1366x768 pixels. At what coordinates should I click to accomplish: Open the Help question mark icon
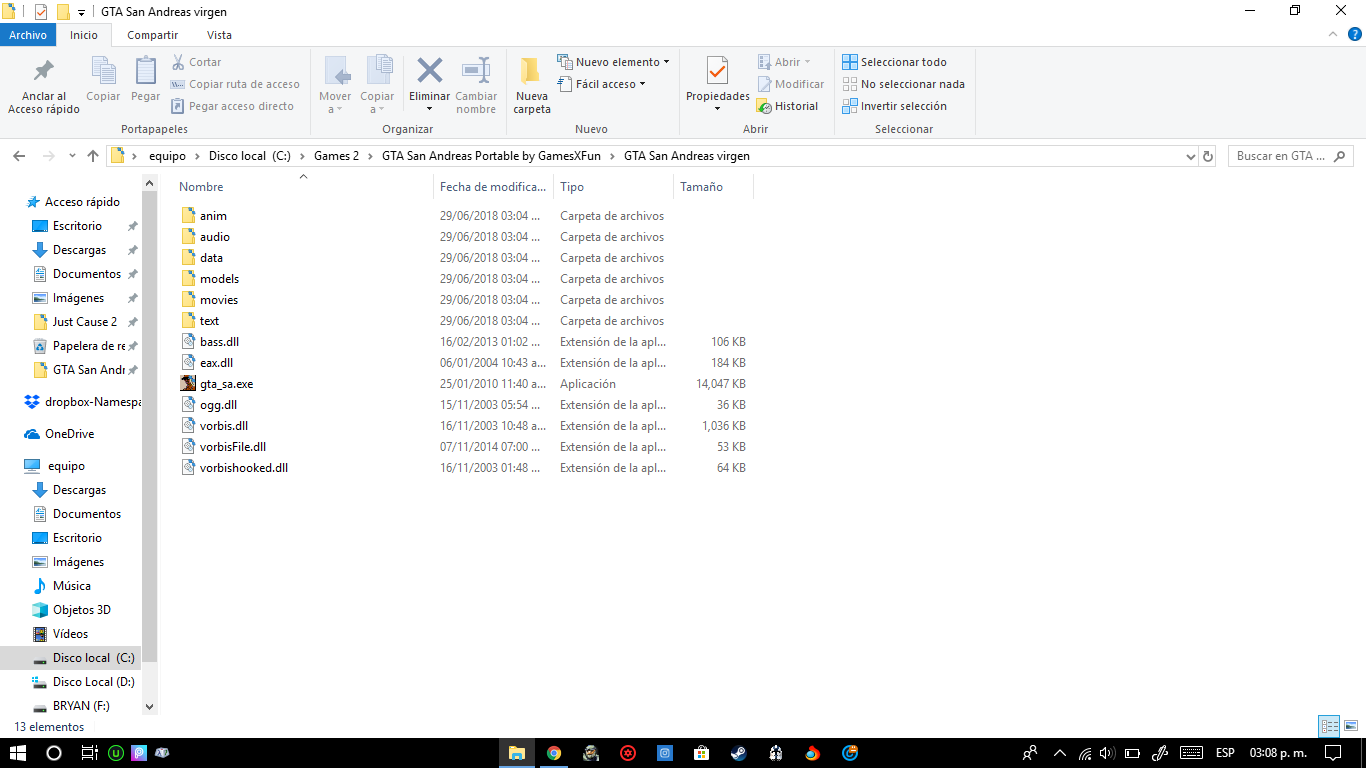[1353, 34]
